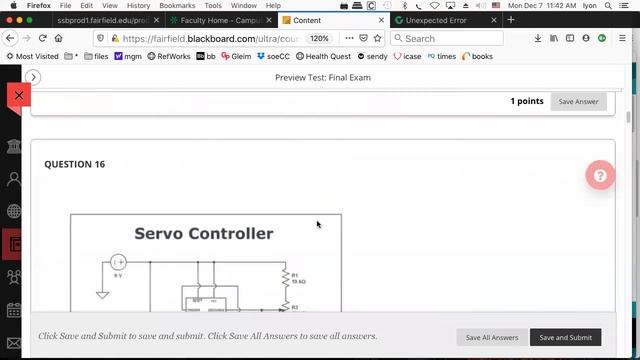Click the Servo Controller circuit image
Screen dimensions: 640x360
coord(206,263)
